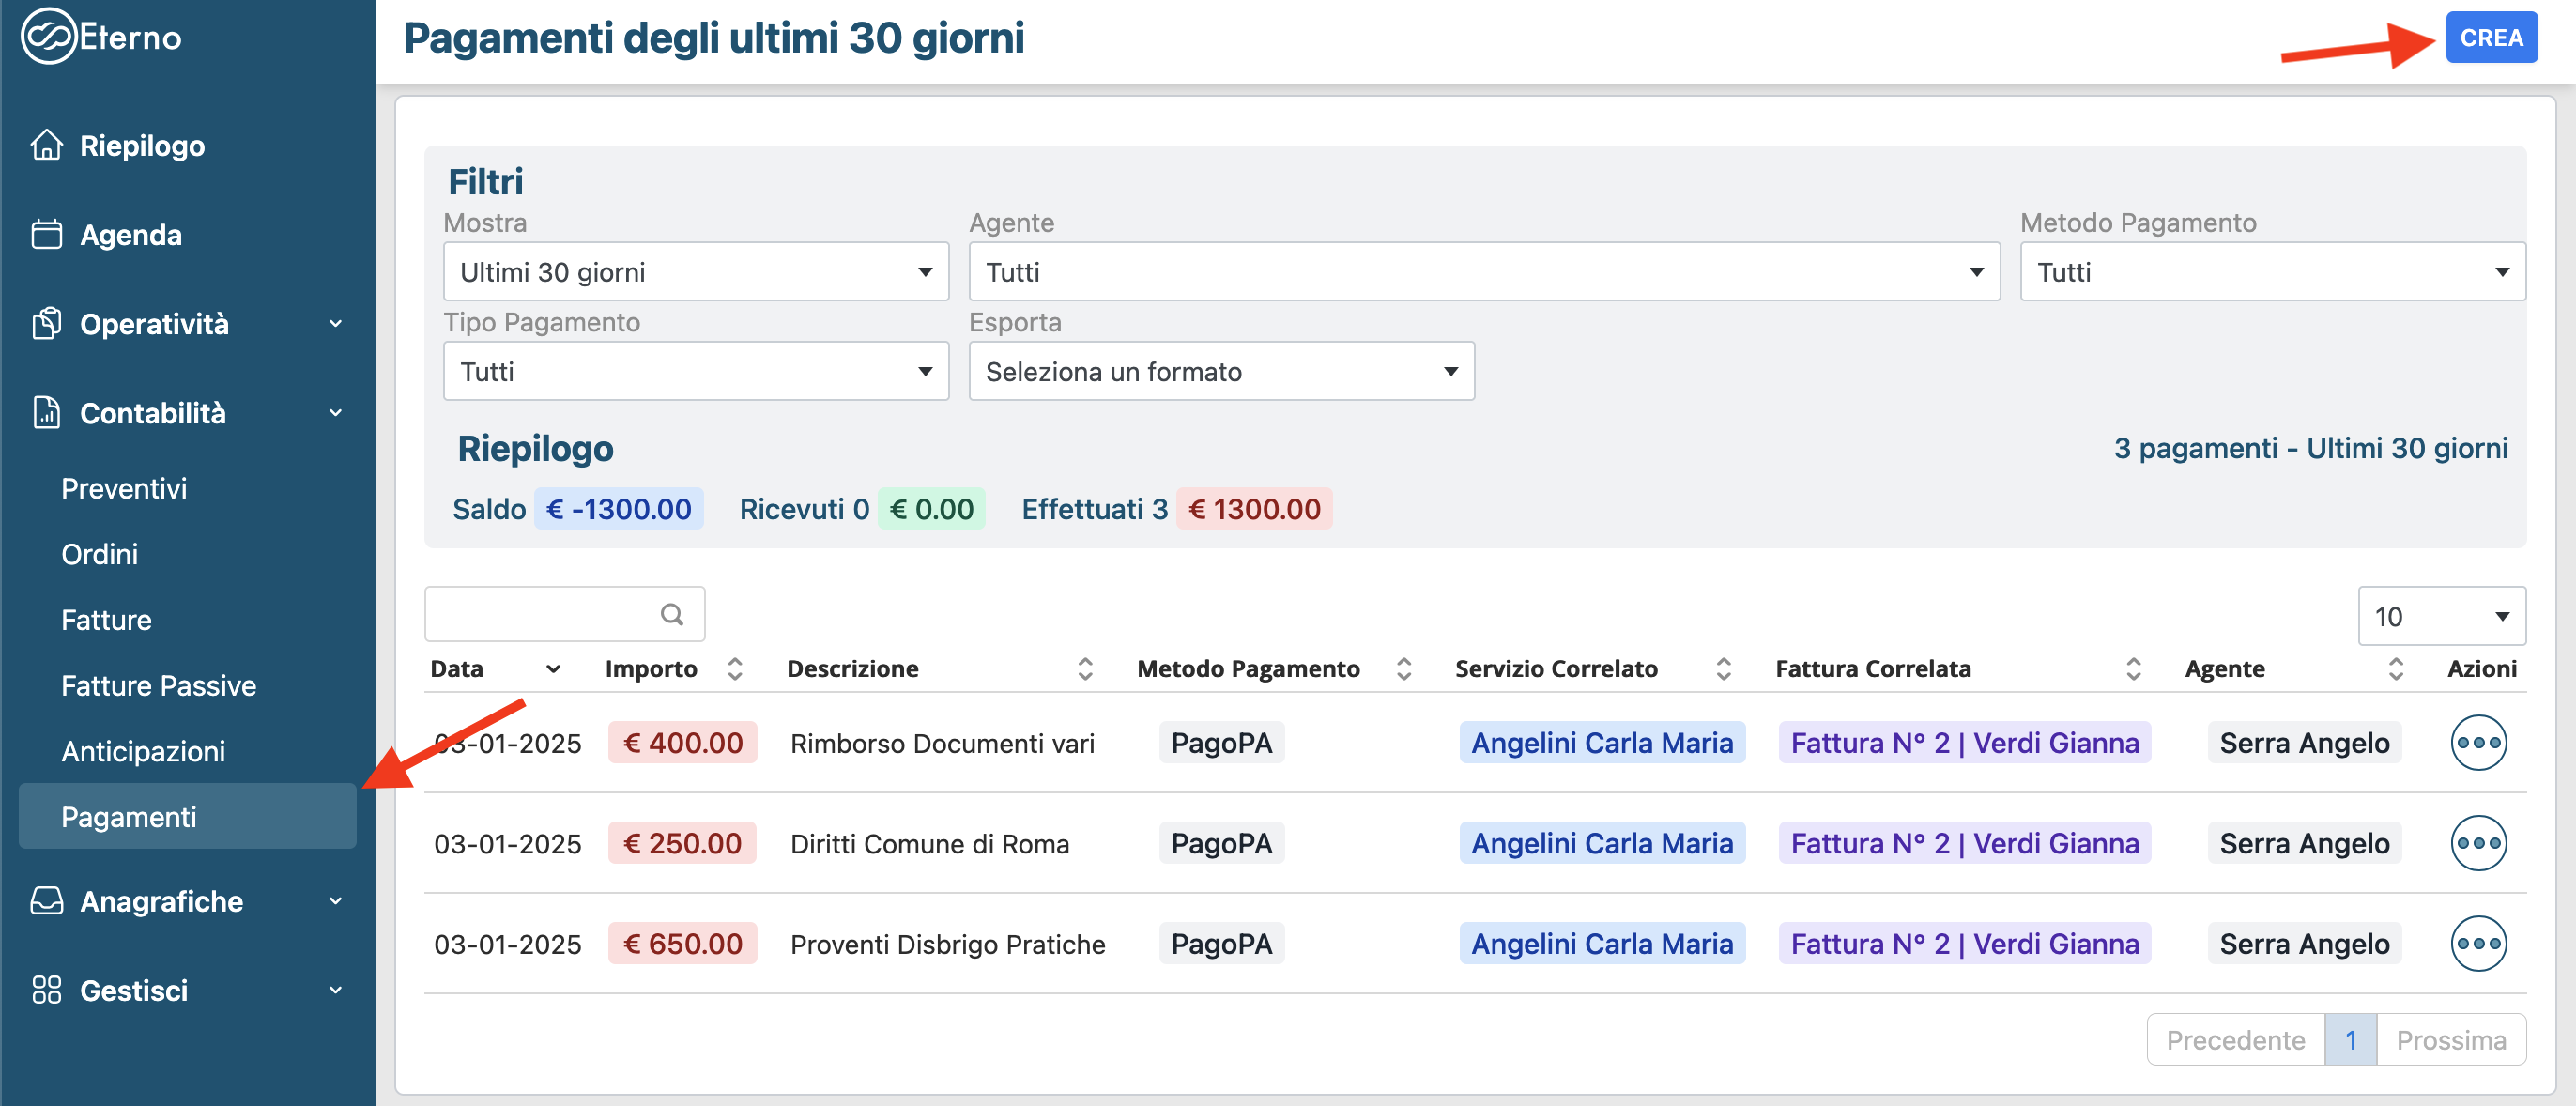
Task: Open Preventivi from Contabilità submenu
Action: point(124,488)
